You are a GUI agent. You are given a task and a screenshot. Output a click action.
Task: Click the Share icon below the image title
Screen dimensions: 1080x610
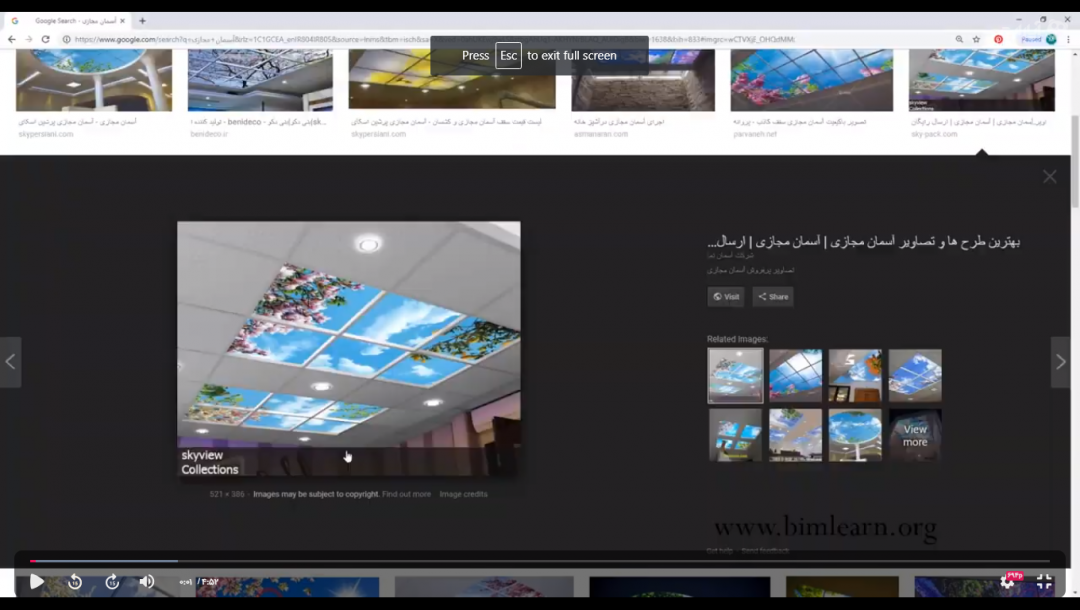(x=772, y=296)
